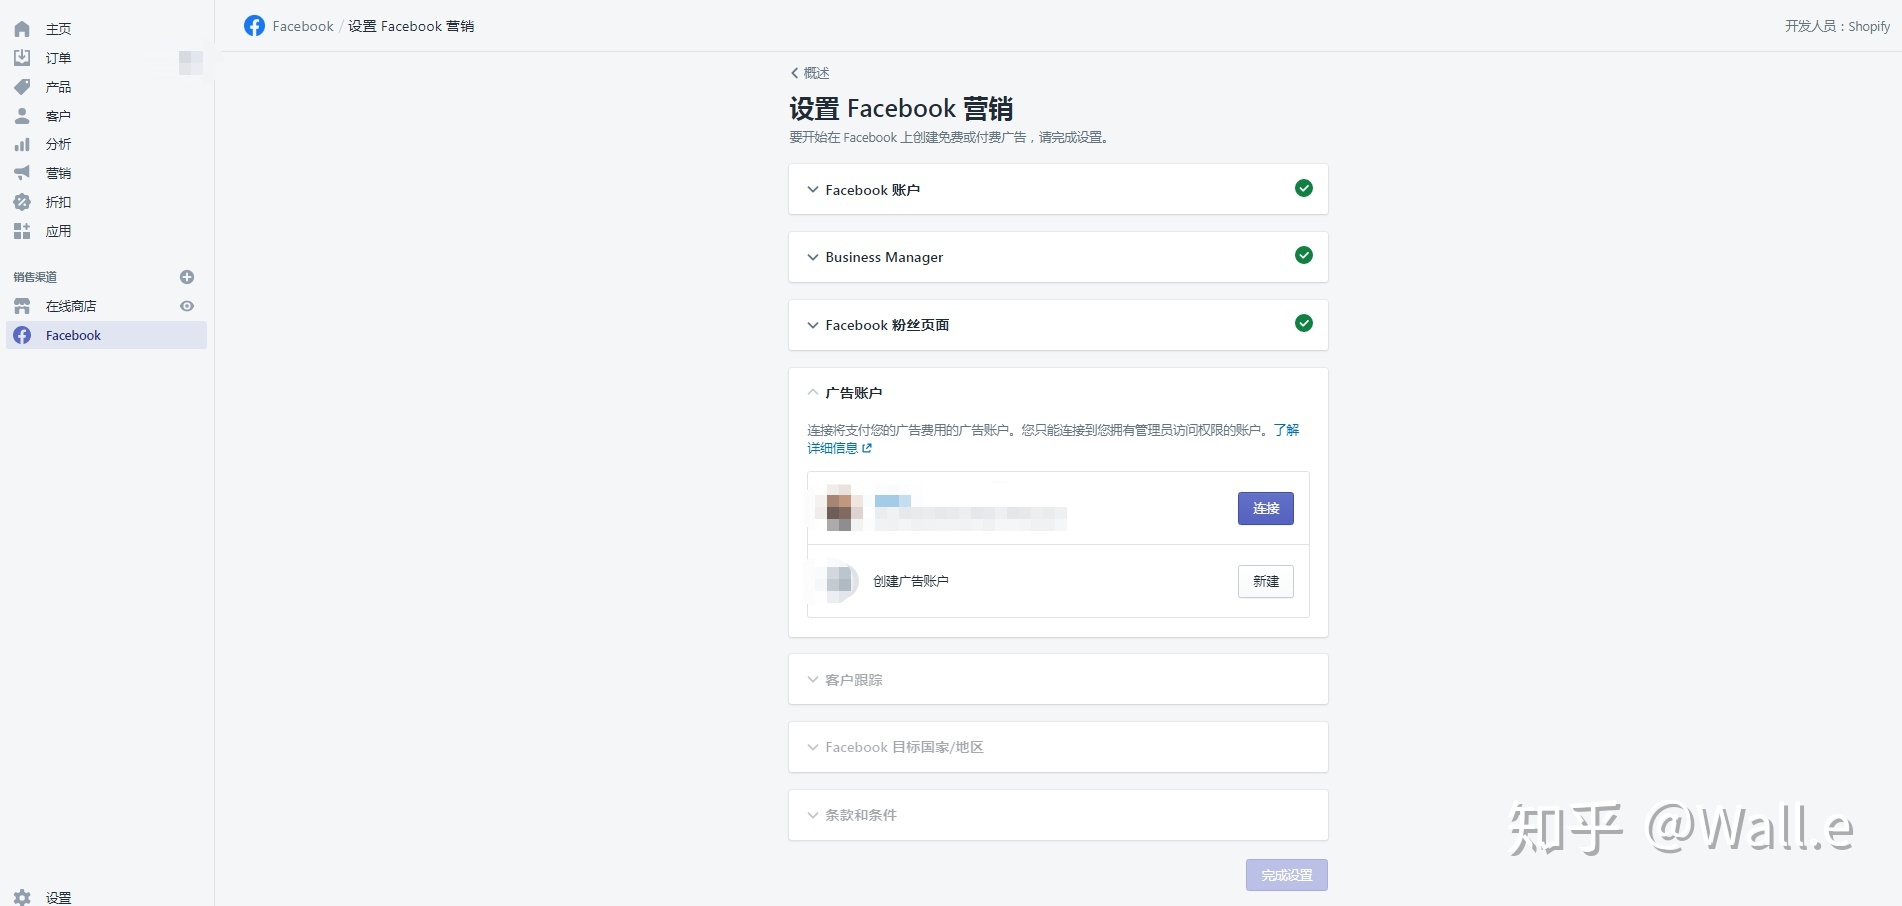Open the 主页 home icon in sidebar
Screen dimensions: 1902x906
click(x=22, y=29)
